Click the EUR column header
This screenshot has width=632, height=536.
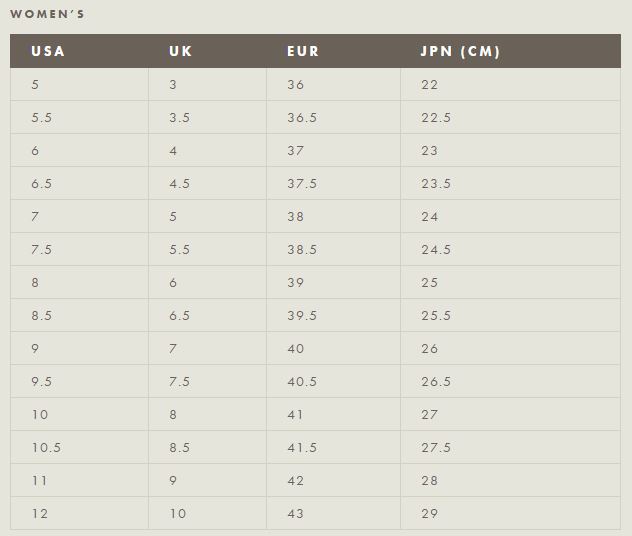(x=303, y=51)
